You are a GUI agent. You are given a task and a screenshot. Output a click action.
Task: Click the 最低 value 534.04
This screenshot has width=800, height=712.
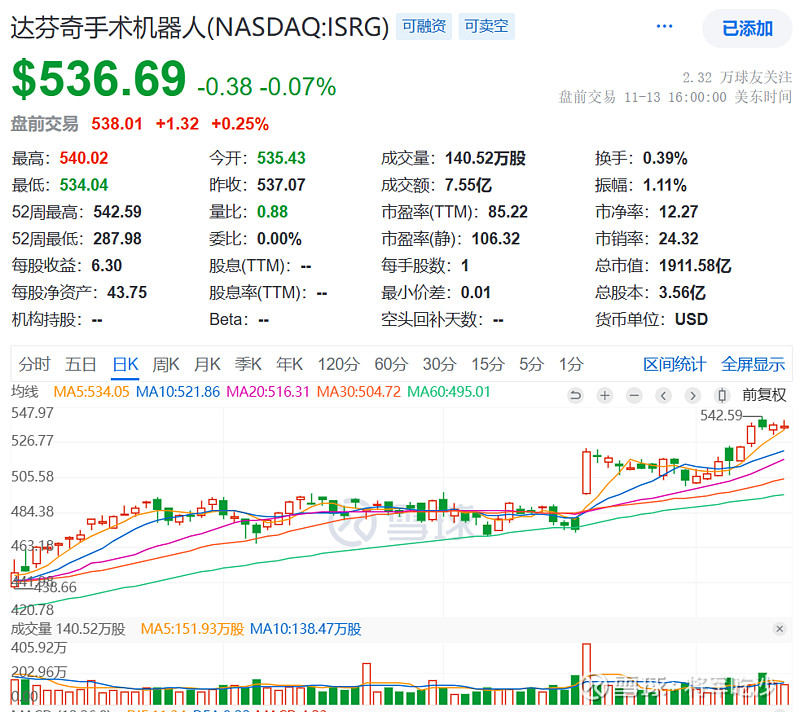84,185
